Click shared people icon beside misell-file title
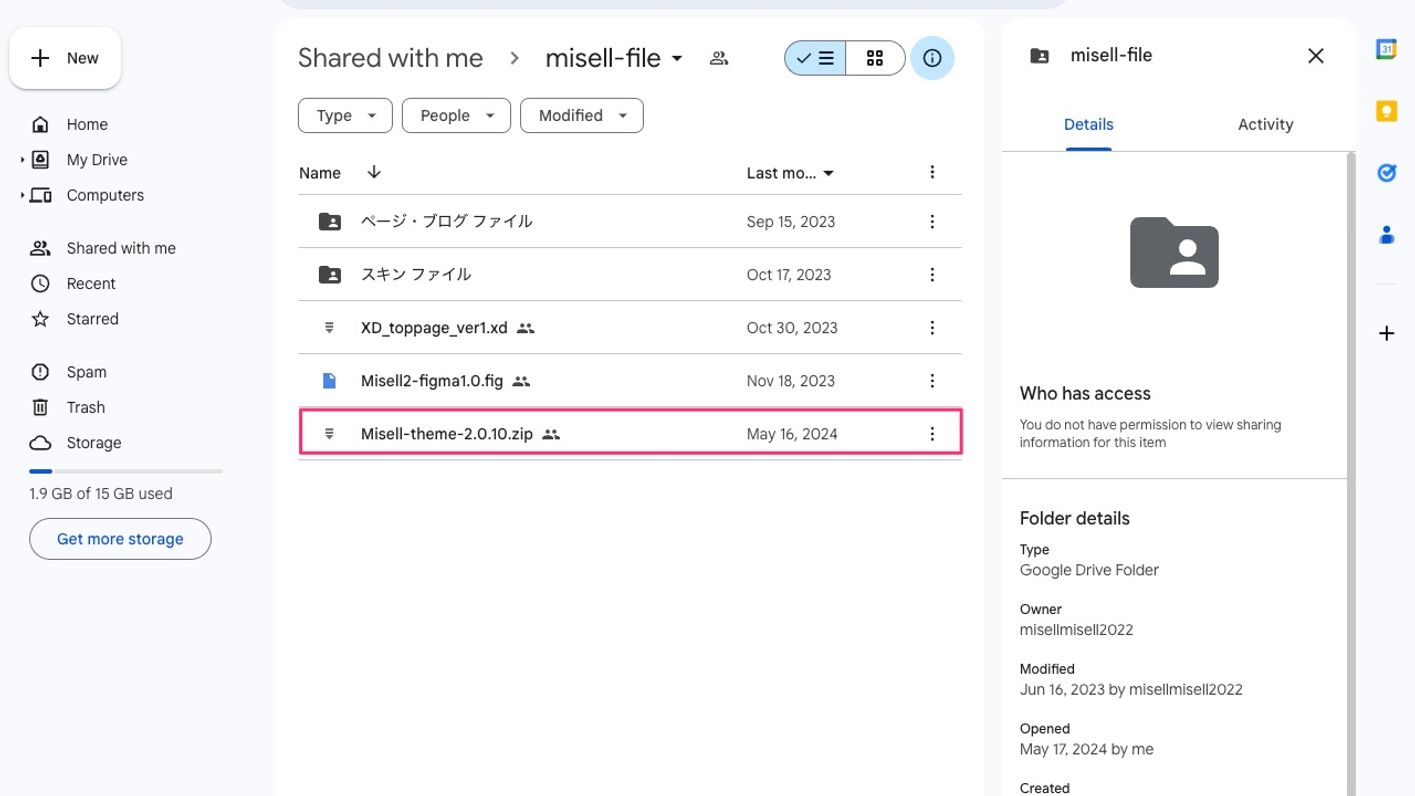The width and height of the screenshot is (1415, 796). pyautogui.click(x=719, y=58)
